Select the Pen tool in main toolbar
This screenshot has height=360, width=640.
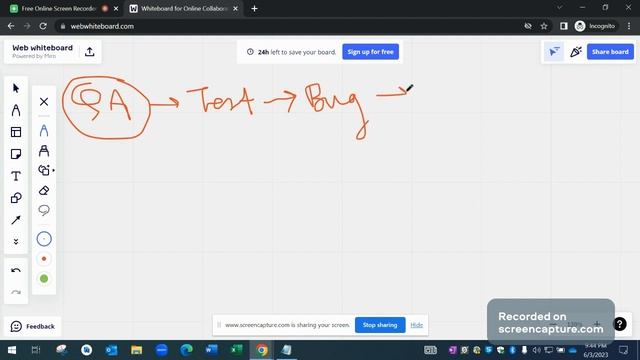16,110
